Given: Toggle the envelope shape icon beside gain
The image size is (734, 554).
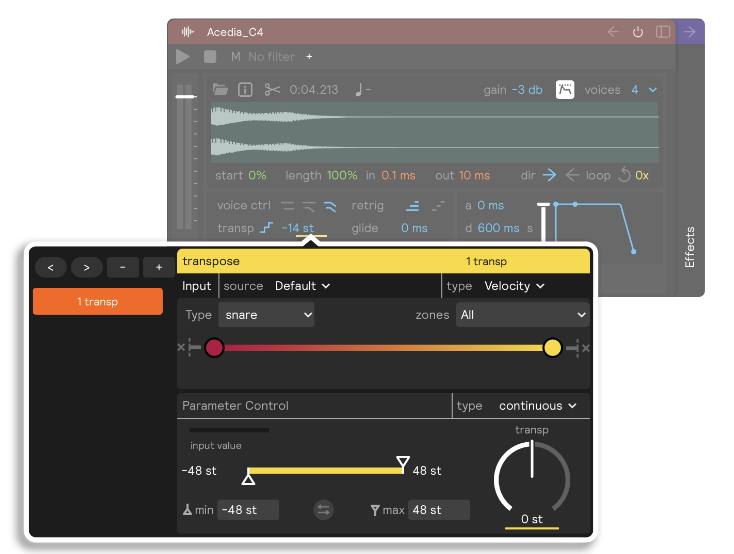Looking at the screenshot, I should [x=565, y=89].
